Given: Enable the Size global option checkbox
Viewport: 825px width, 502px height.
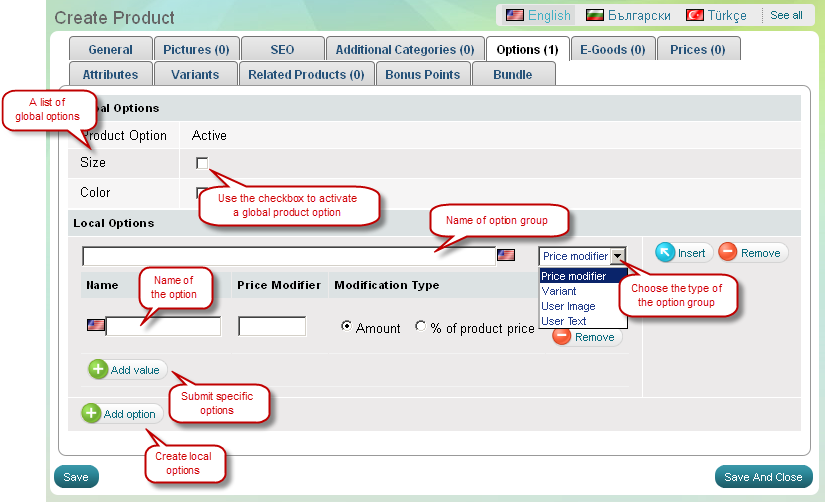Looking at the screenshot, I should tap(202, 163).
